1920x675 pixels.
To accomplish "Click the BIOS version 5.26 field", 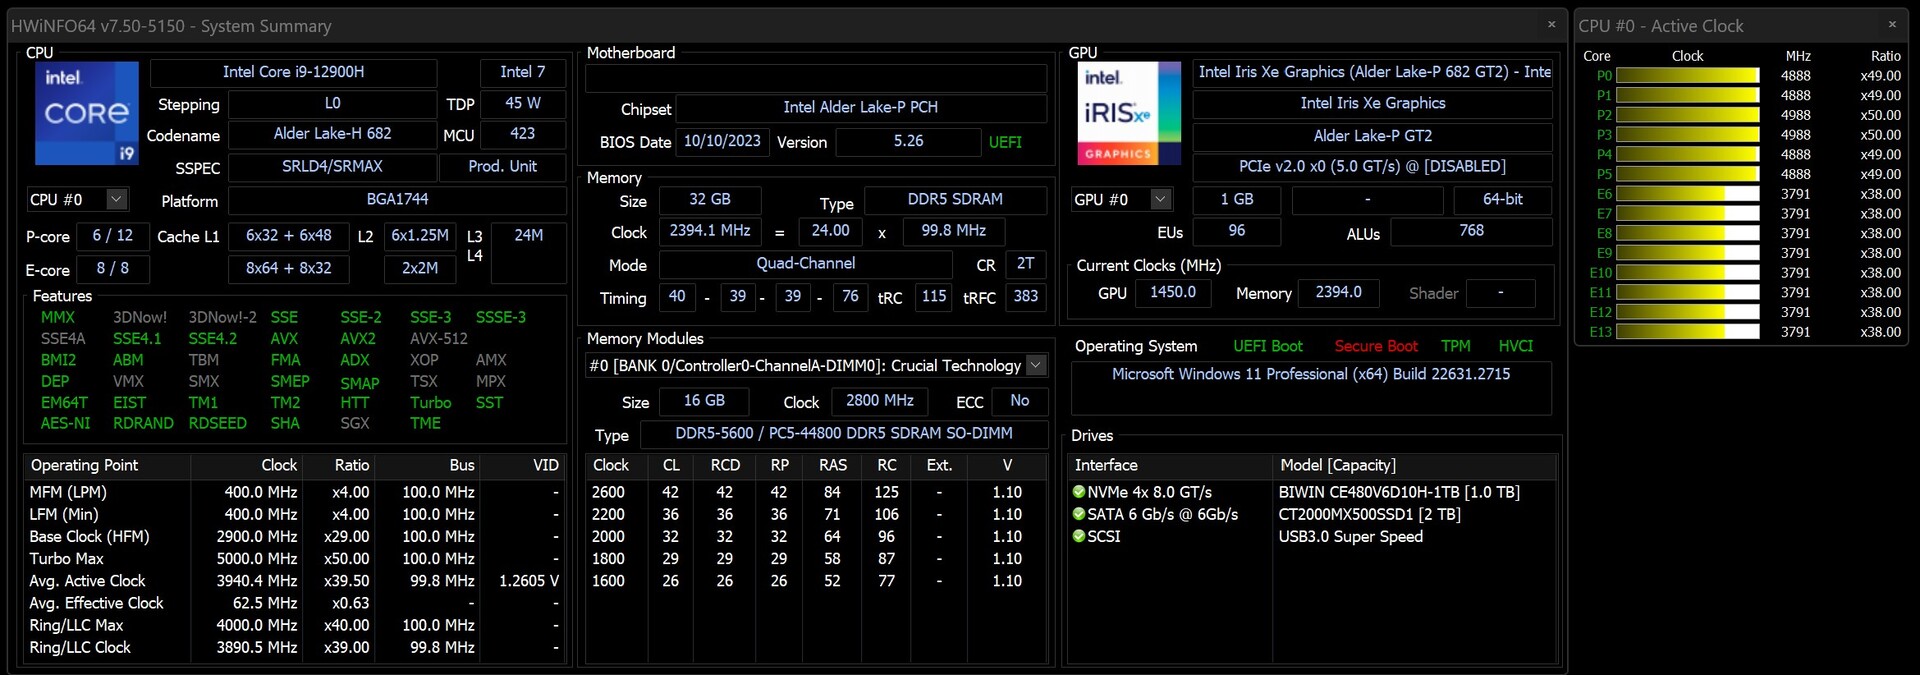I will (x=908, y=142).
